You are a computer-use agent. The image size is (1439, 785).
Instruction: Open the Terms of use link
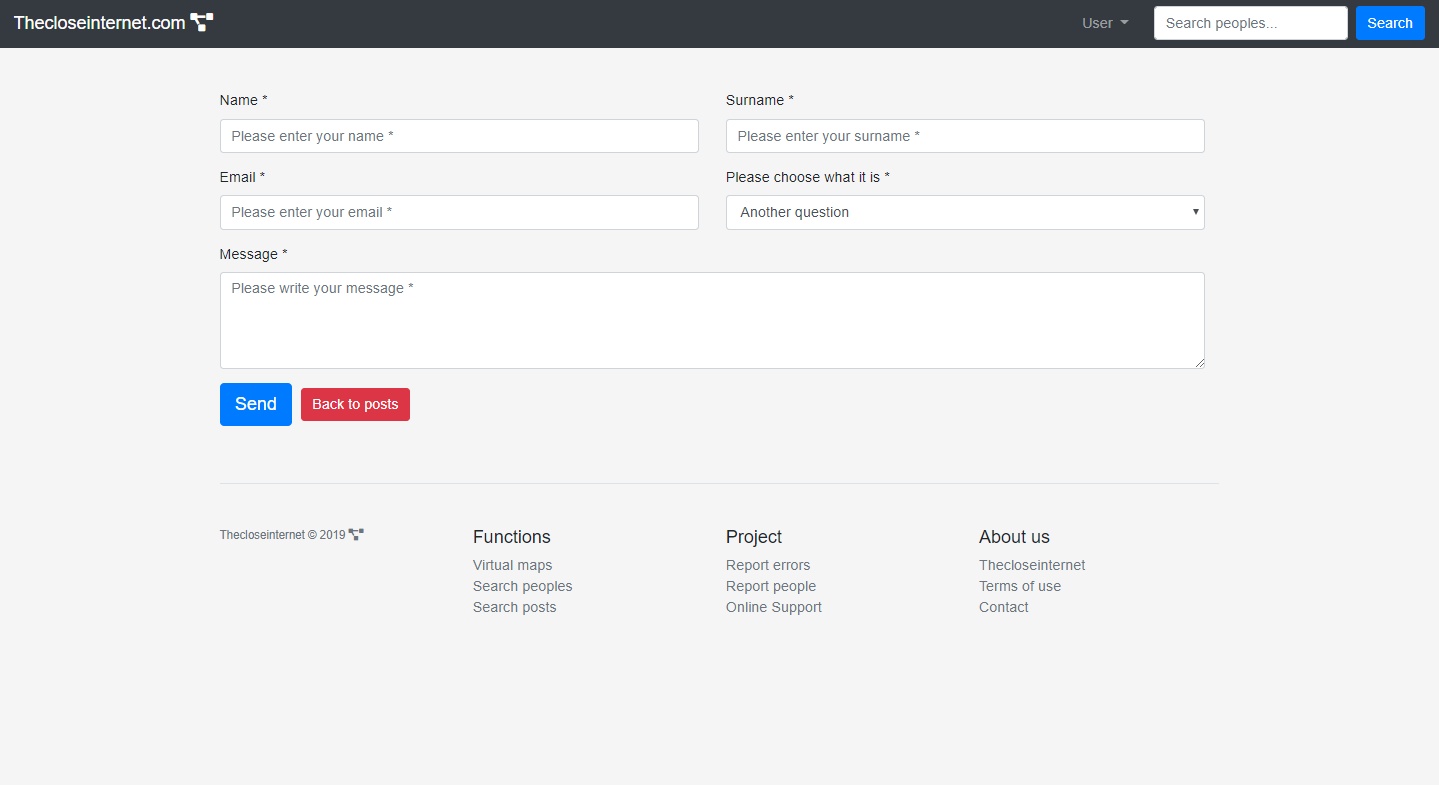[x=1019, y=586]
